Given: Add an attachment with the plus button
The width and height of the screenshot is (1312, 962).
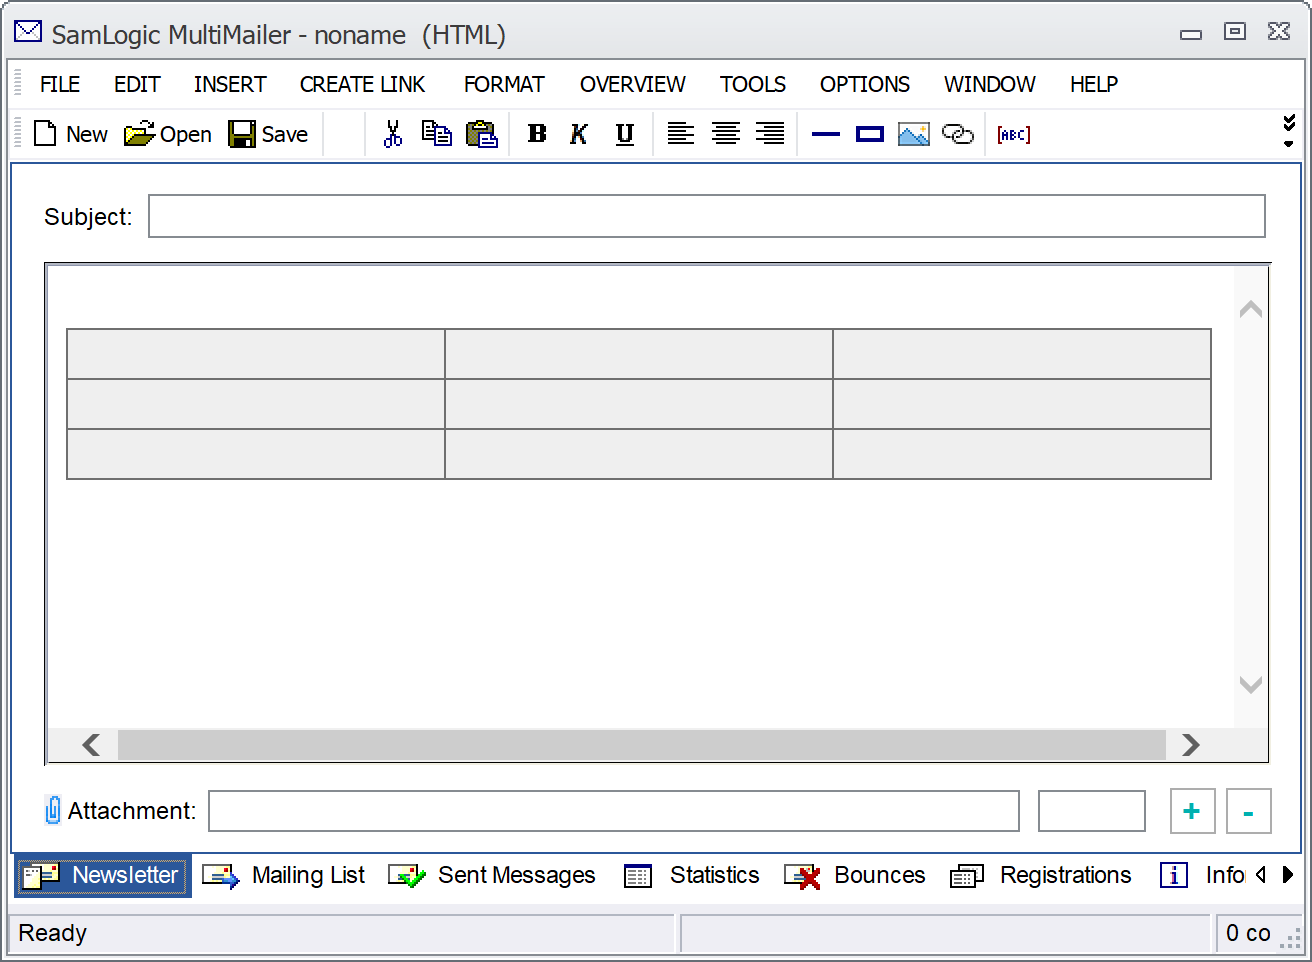Looking at the screenshot, I should pos(1192,811).
